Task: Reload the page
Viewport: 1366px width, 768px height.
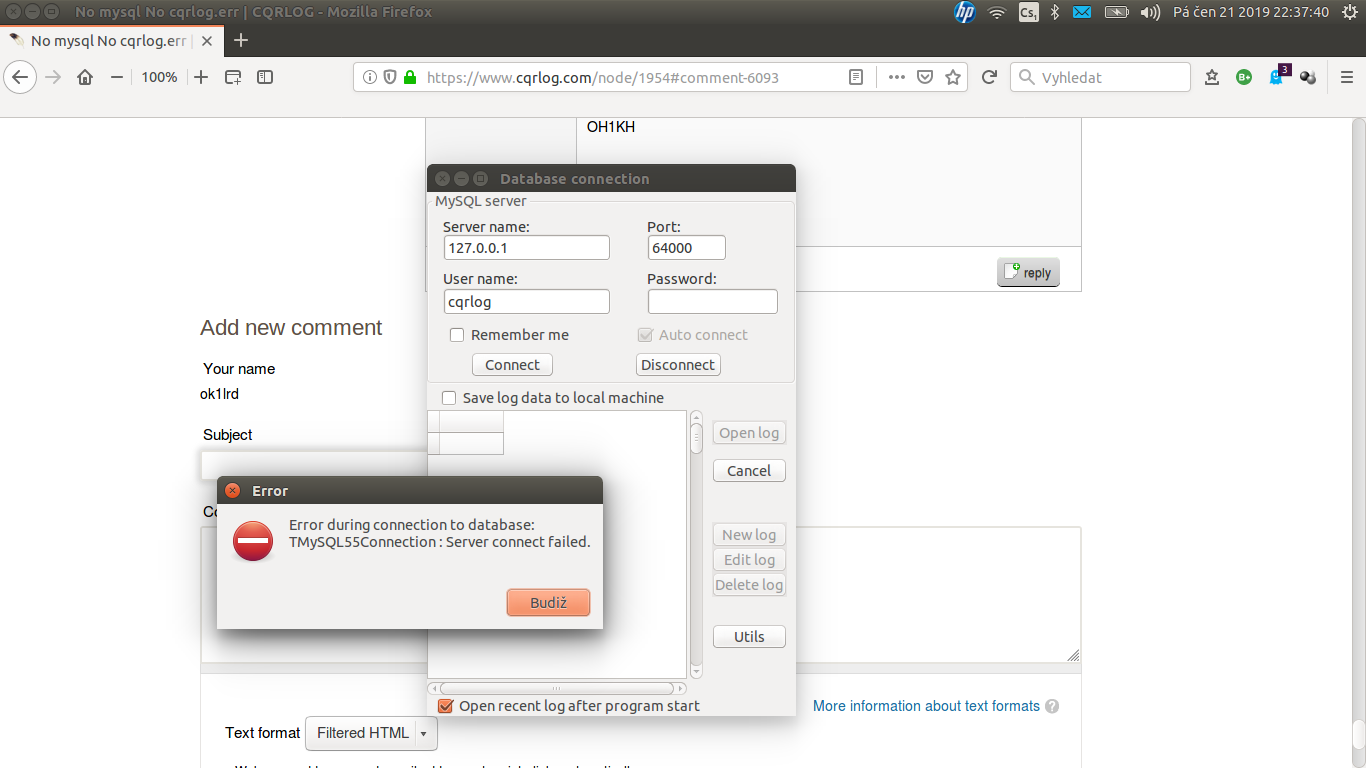Action: pyautogui.click(x=989, y=77)
